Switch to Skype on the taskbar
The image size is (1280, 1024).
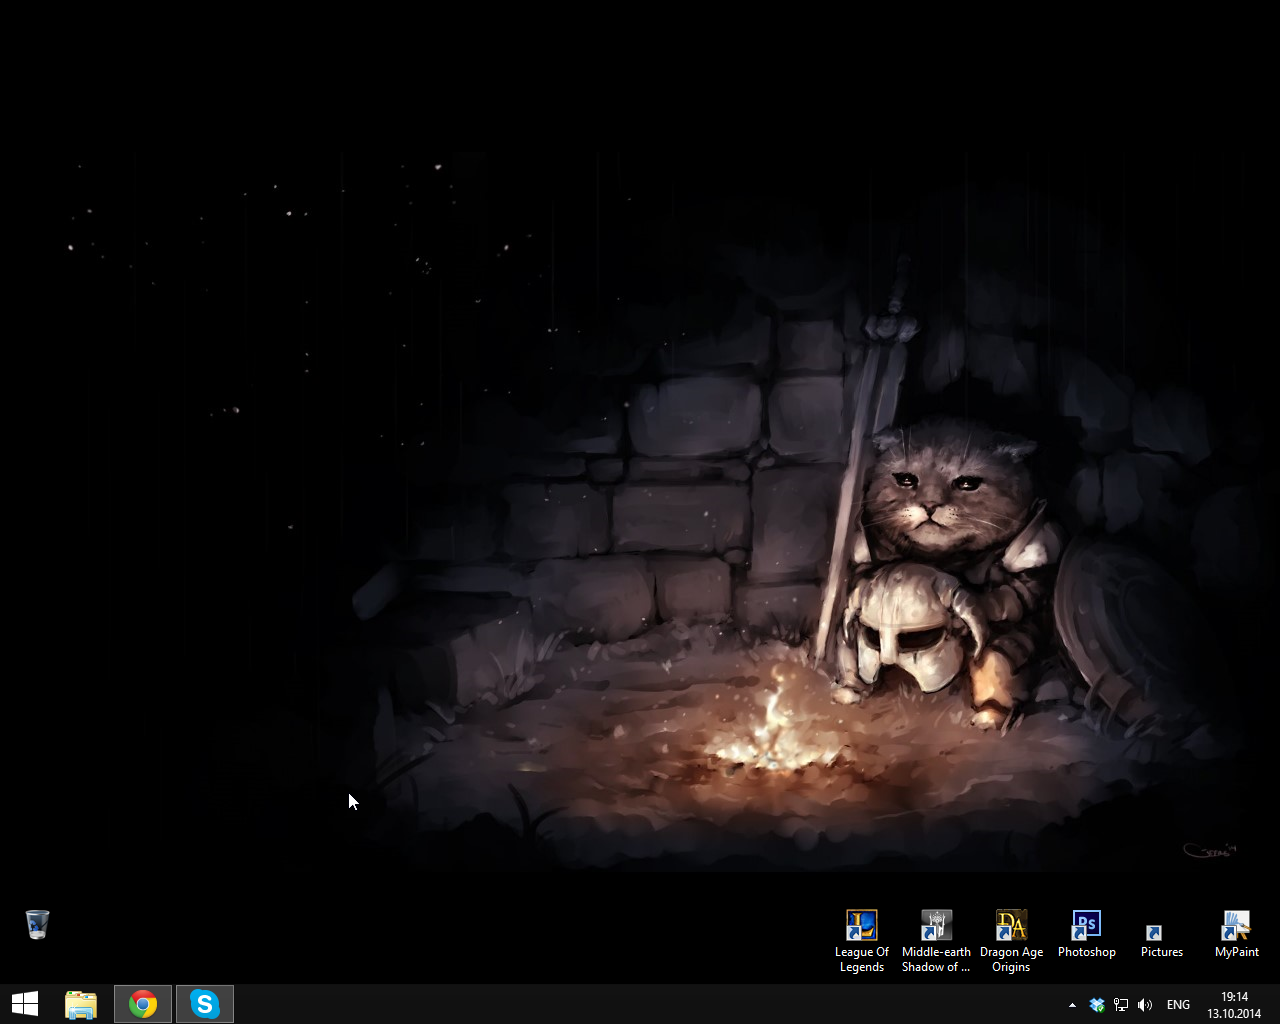coord(205,1004)
